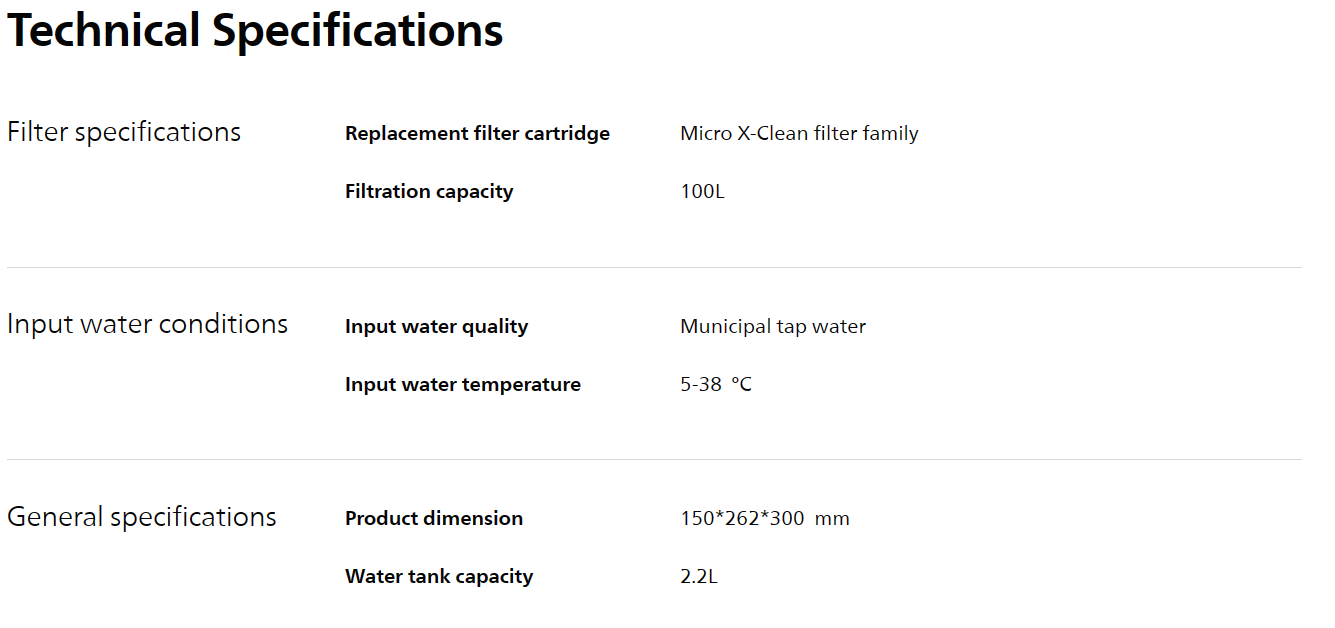Click the Product dimension label
The image size is (1335, 628).
pyautogui.click(x=434, y=518)
